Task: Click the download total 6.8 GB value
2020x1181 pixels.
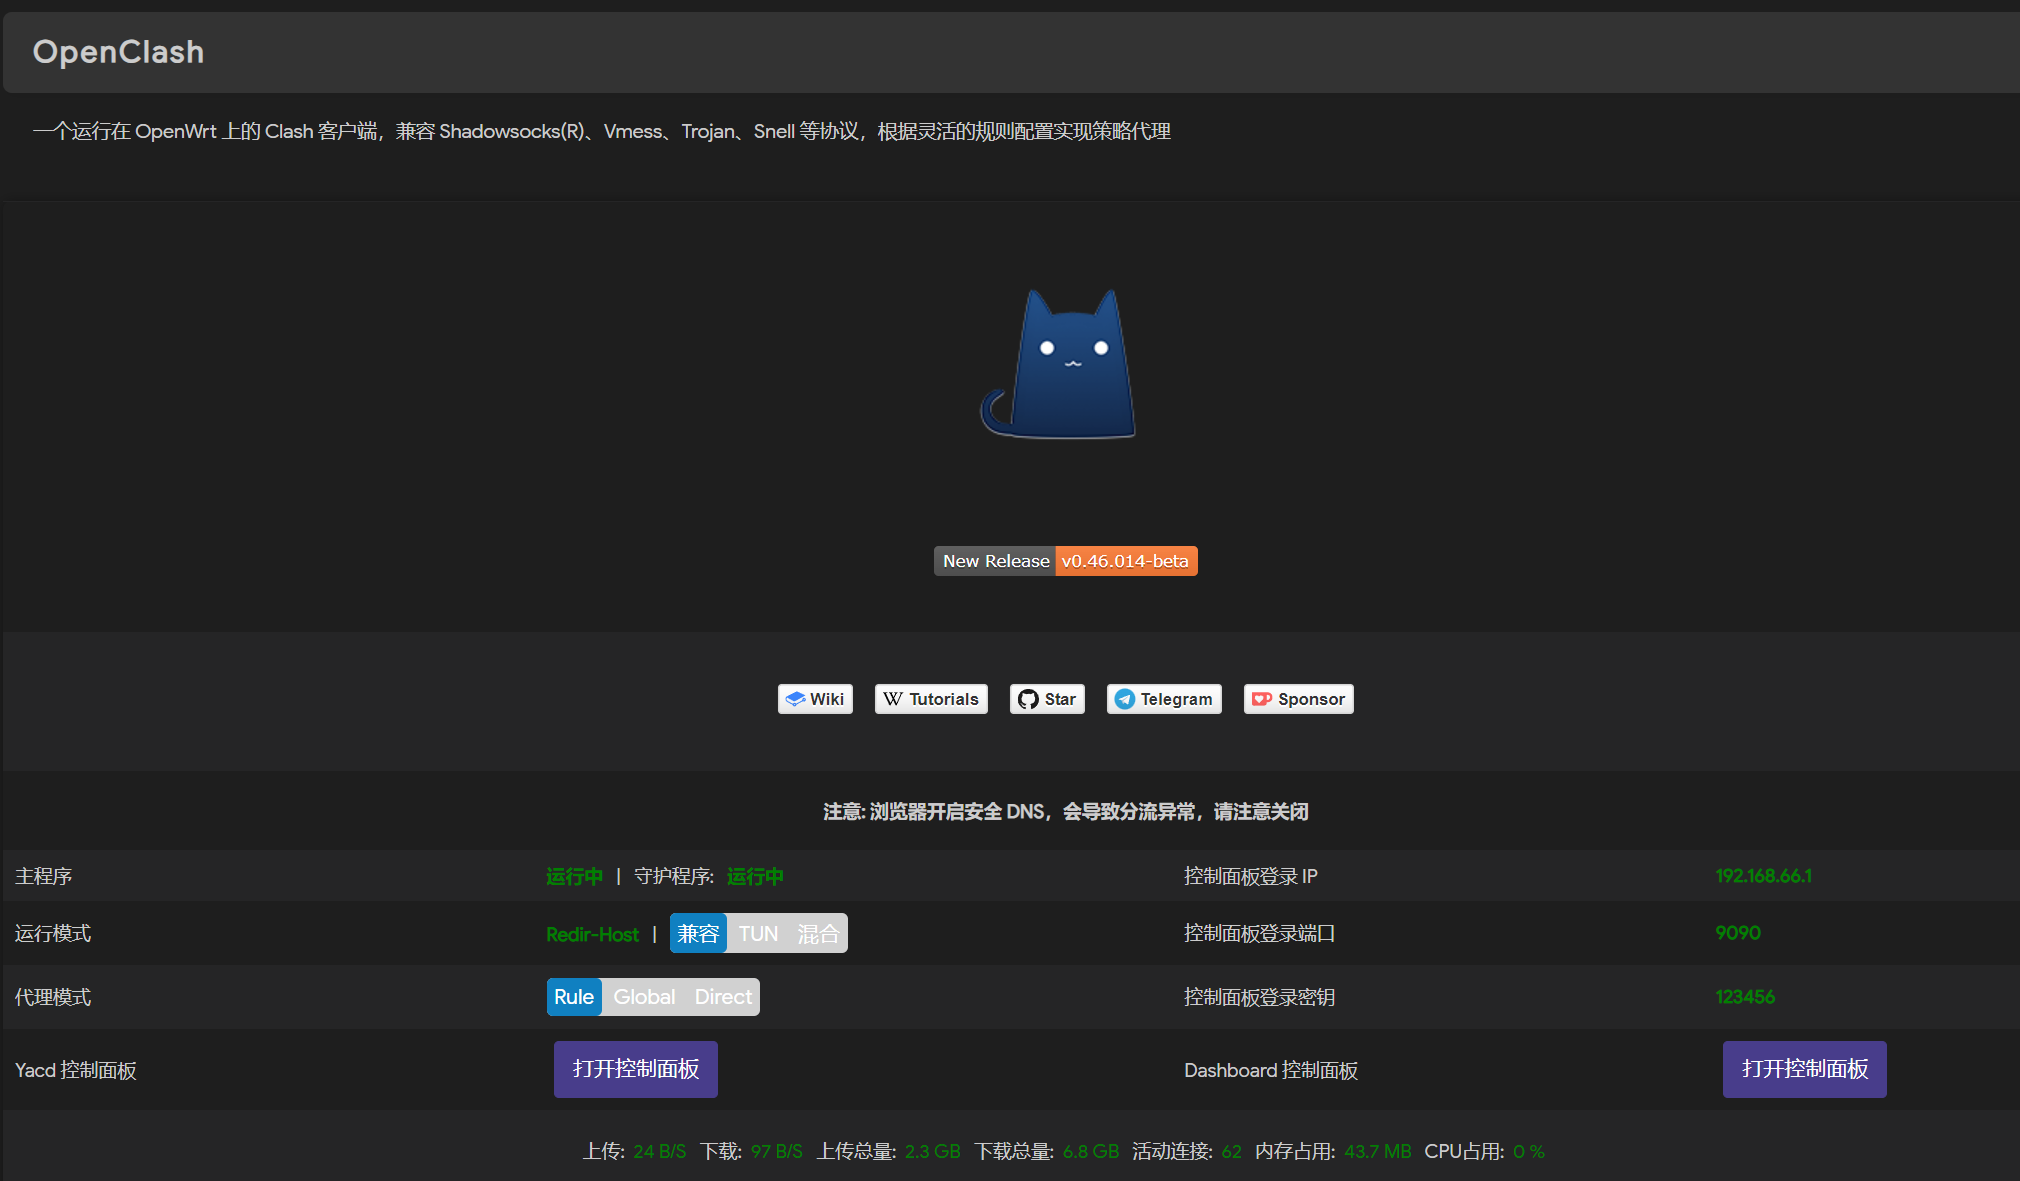Action: 1091,1151
